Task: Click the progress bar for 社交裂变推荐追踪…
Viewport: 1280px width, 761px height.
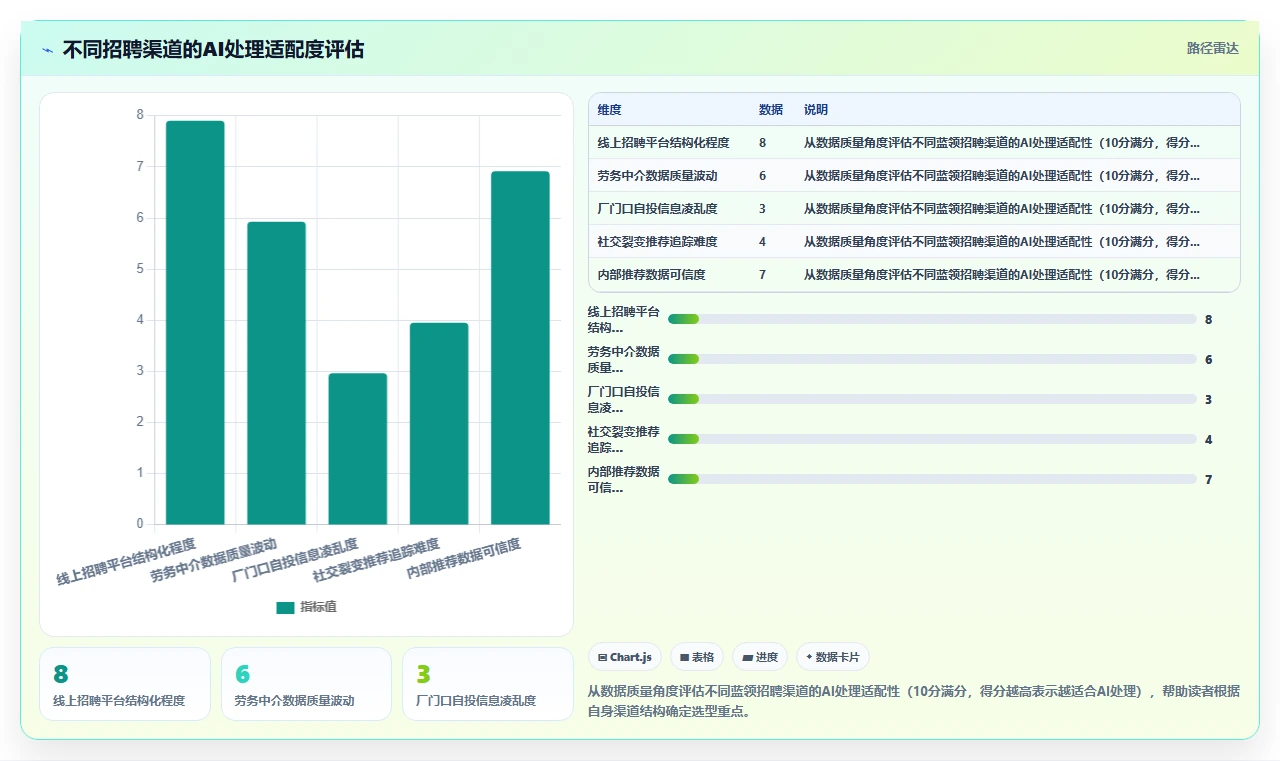Action: (x=932, y=439)
